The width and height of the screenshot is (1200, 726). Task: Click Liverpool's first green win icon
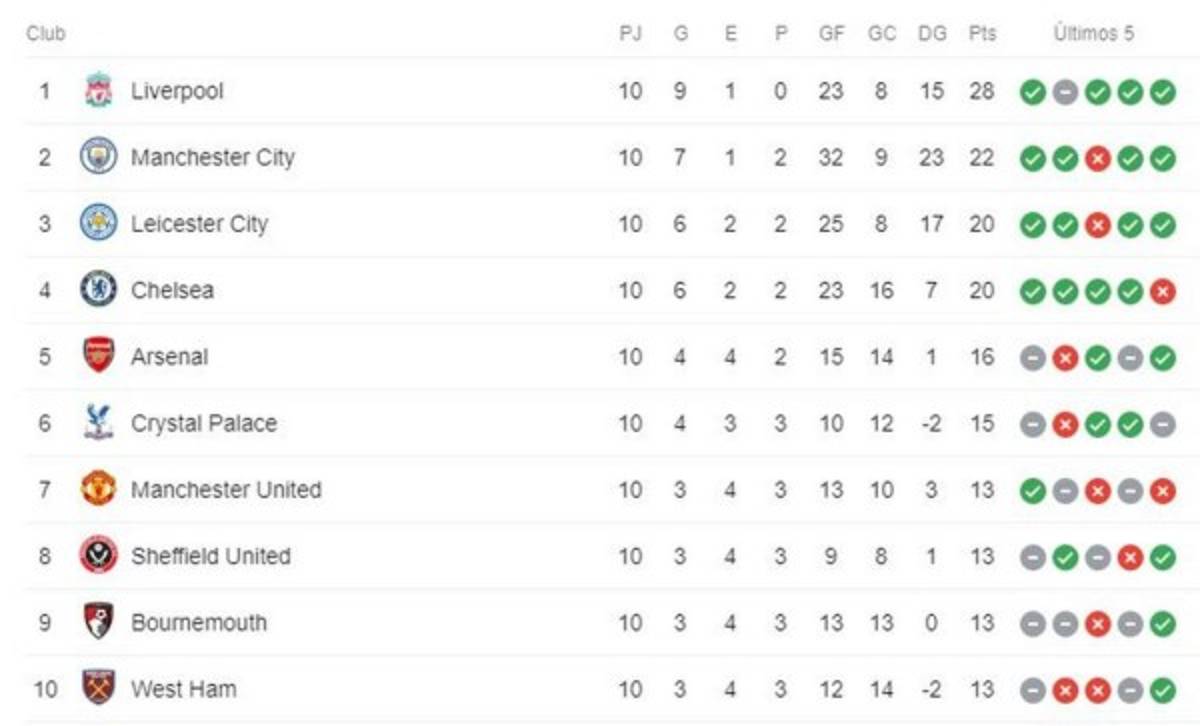click(1032, 92)
